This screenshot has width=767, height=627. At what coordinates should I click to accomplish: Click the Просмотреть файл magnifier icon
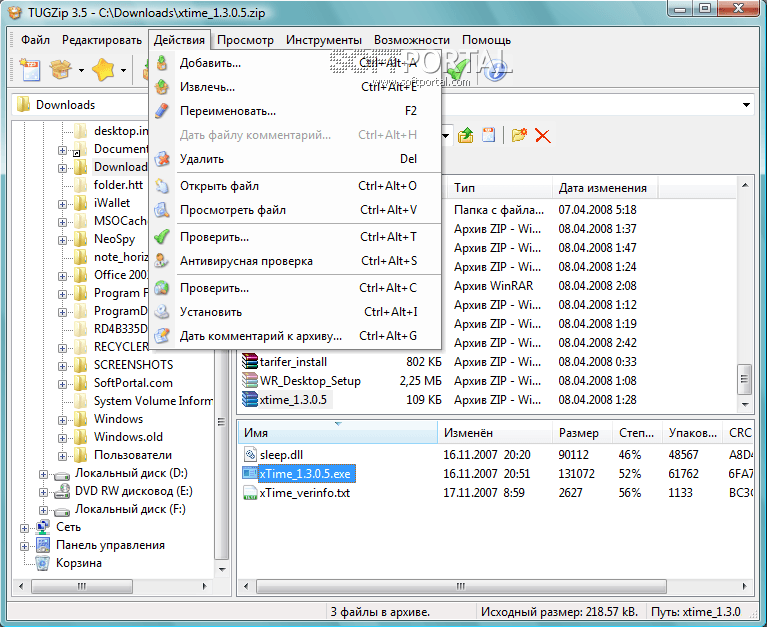pyautogui.click(x=162, y=210)
